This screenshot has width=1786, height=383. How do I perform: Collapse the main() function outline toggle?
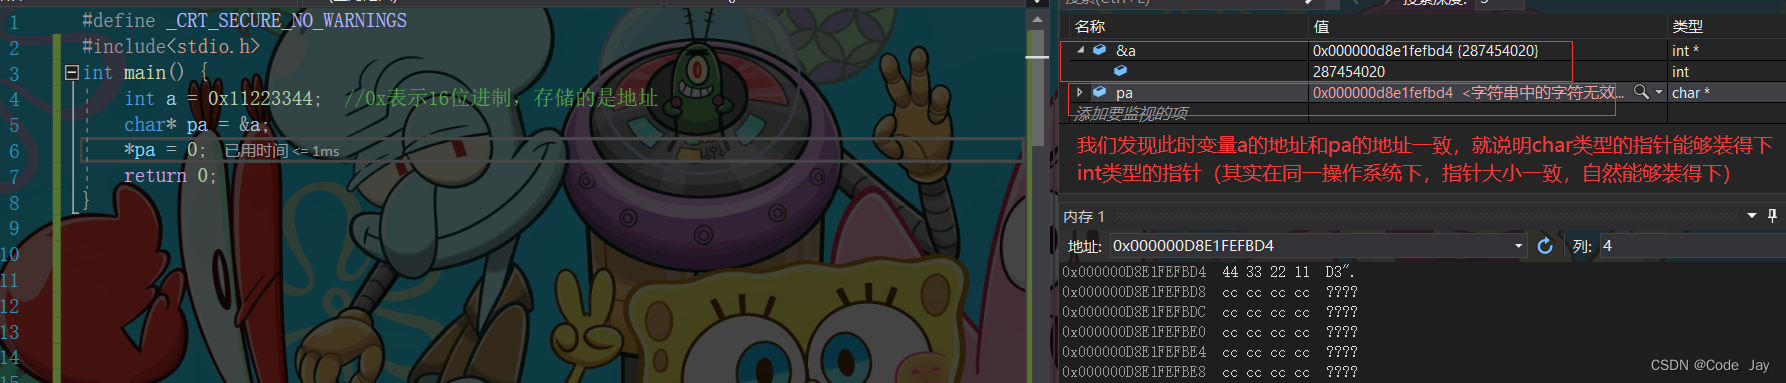coord(71,72)
